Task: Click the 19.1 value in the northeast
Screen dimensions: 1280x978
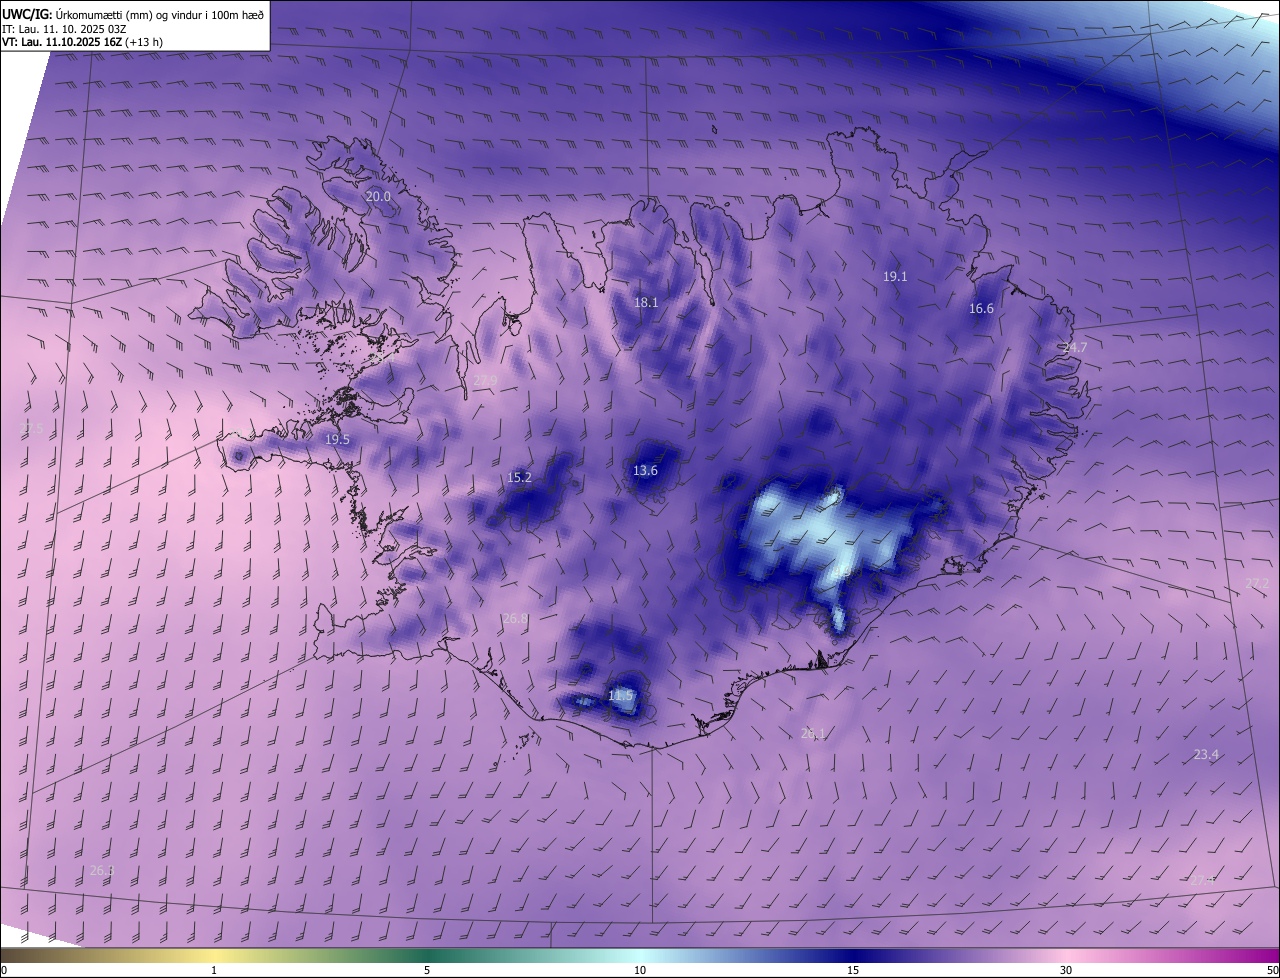Action: click(895, 276)
